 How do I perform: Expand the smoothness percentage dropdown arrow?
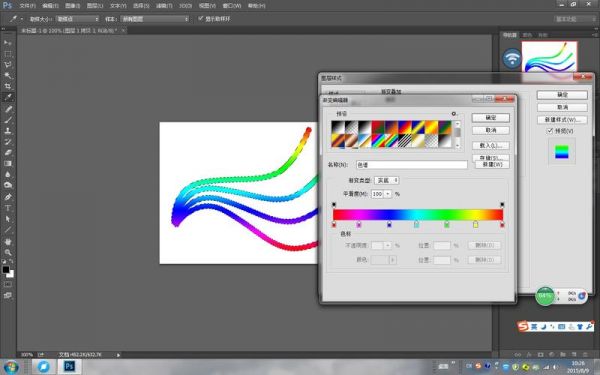(x=388, y=194)
